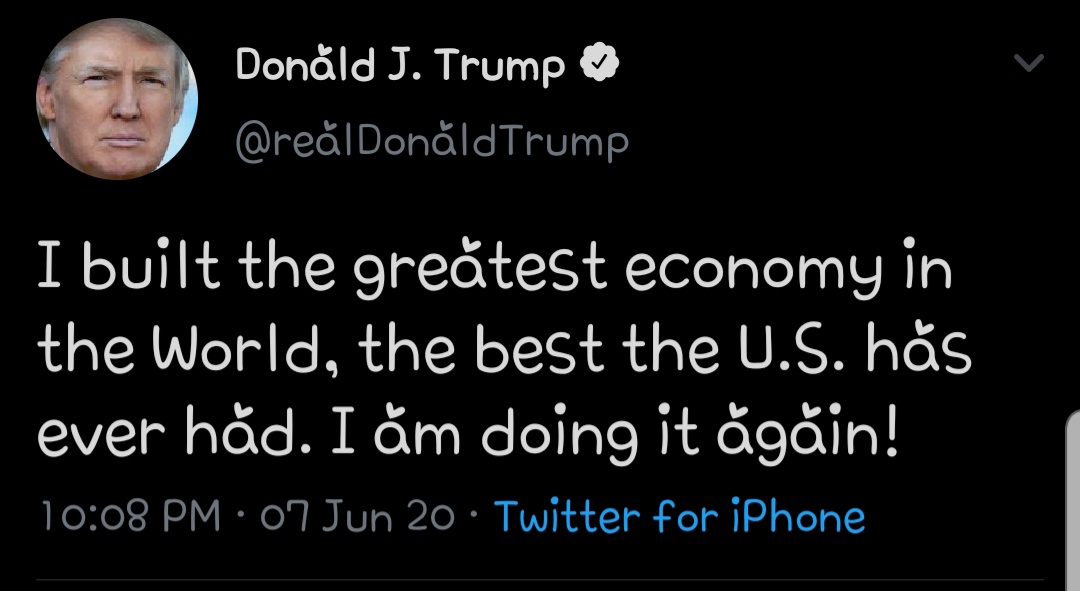Screen dimensions: 1080x591
Task: Click the @realDonaldTrump handle
Action: [432, 141]
